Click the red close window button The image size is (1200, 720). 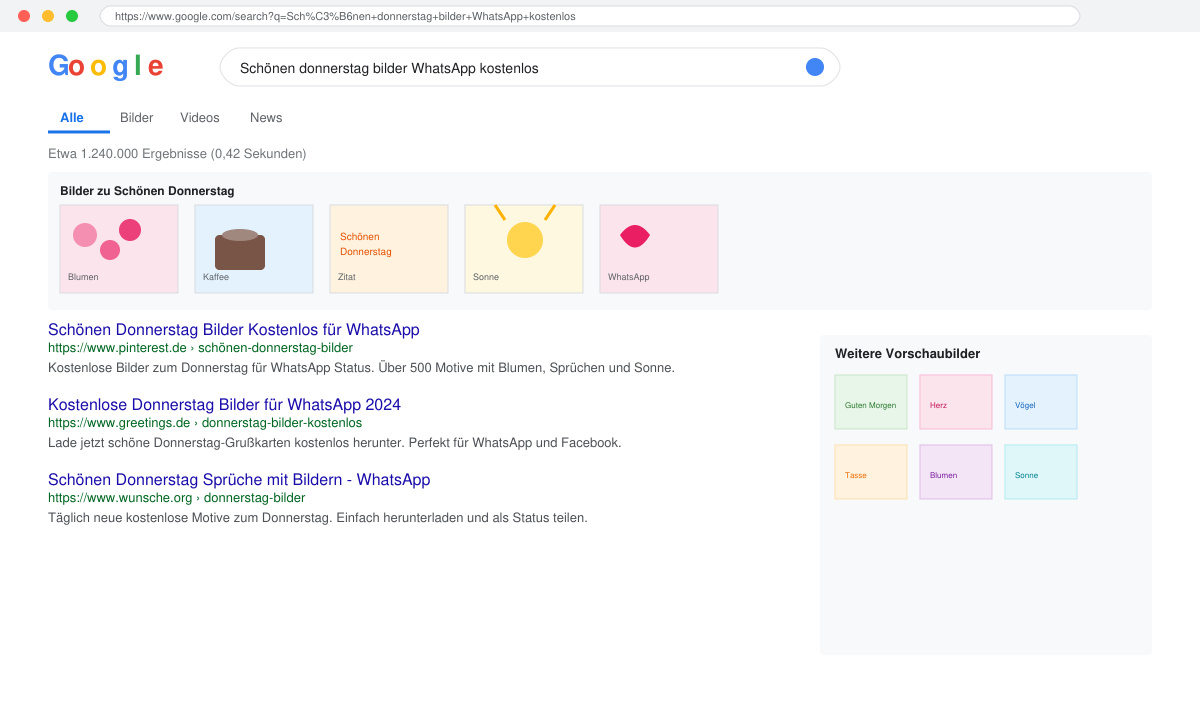click(x=24, y=16)
